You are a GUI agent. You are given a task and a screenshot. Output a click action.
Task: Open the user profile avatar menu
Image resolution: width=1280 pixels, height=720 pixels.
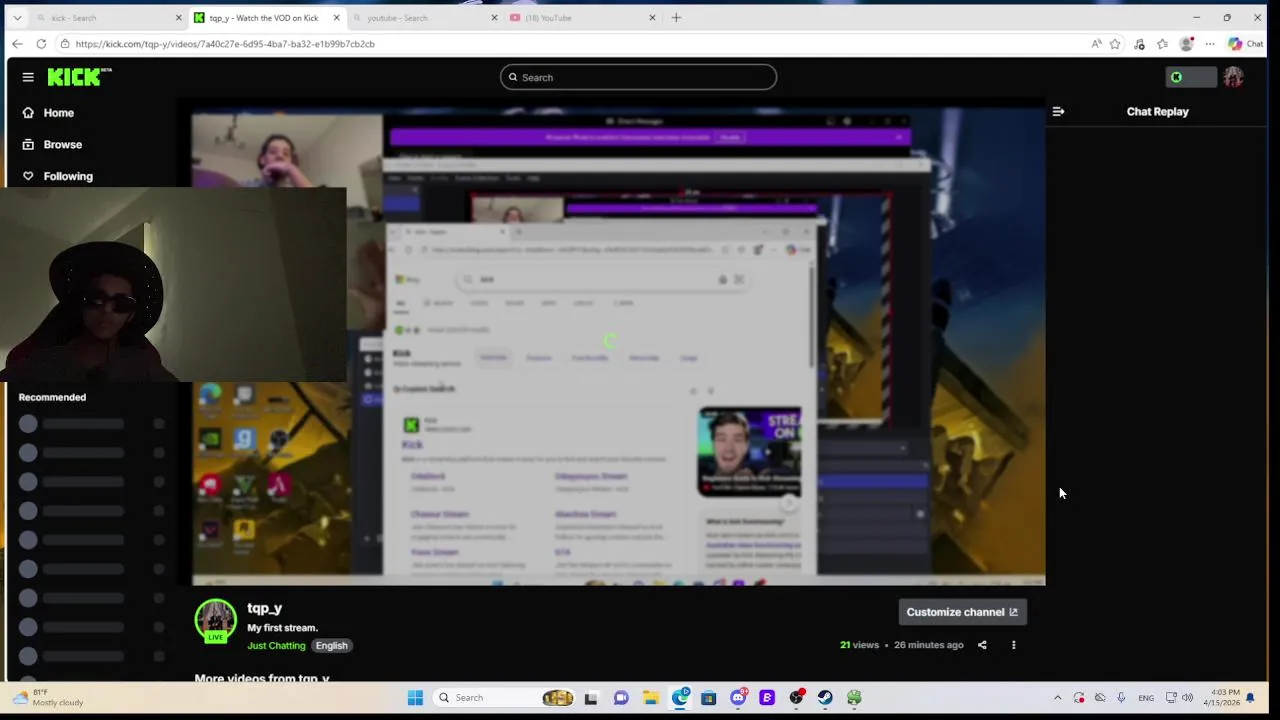[1233, 77]
